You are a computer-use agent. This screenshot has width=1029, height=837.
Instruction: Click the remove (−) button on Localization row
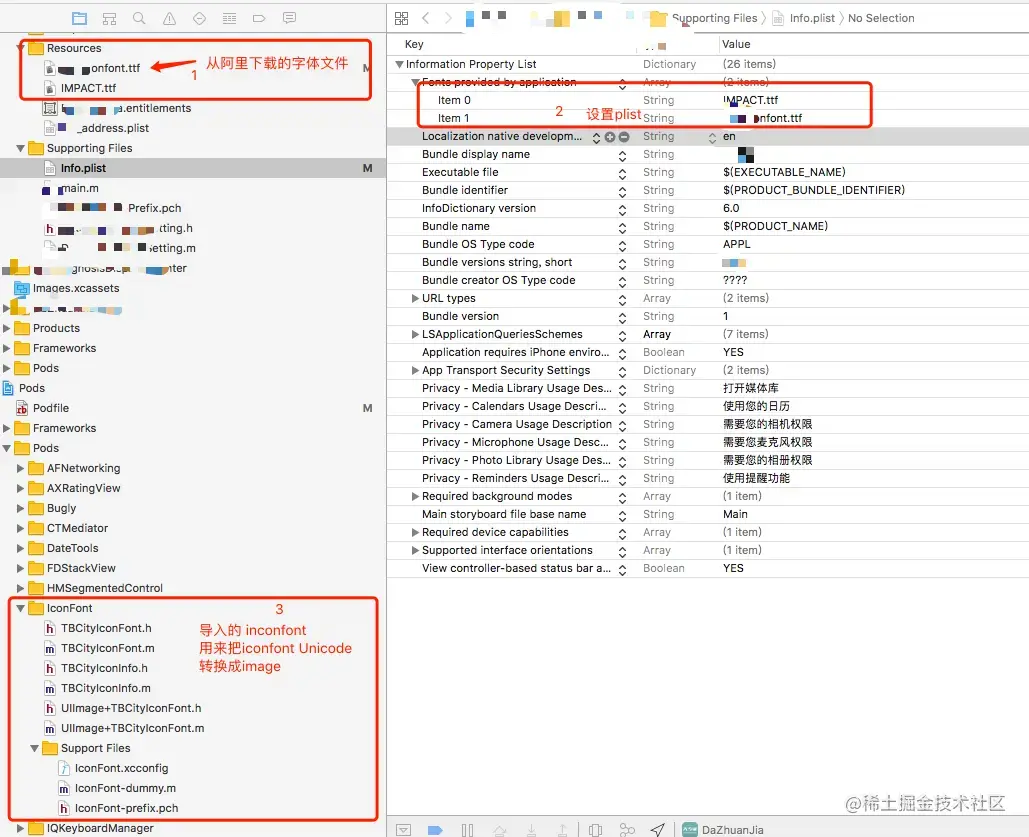[624, 137]
